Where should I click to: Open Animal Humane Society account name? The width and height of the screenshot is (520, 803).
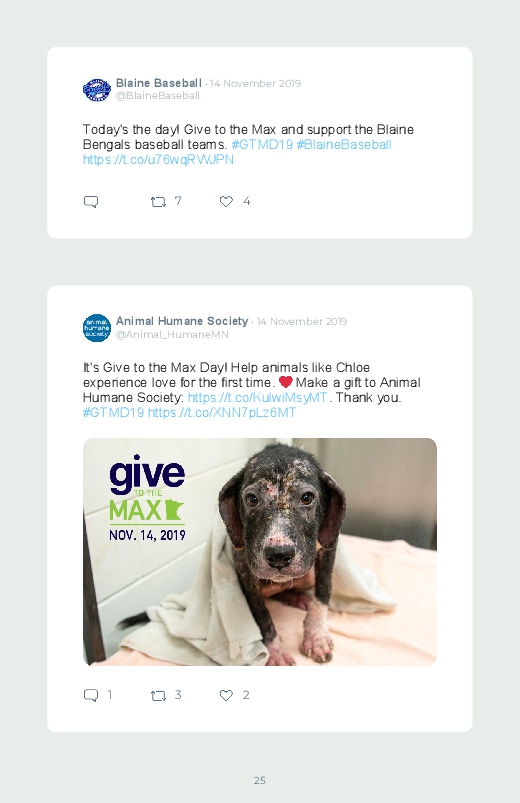[x=182, y=321]
